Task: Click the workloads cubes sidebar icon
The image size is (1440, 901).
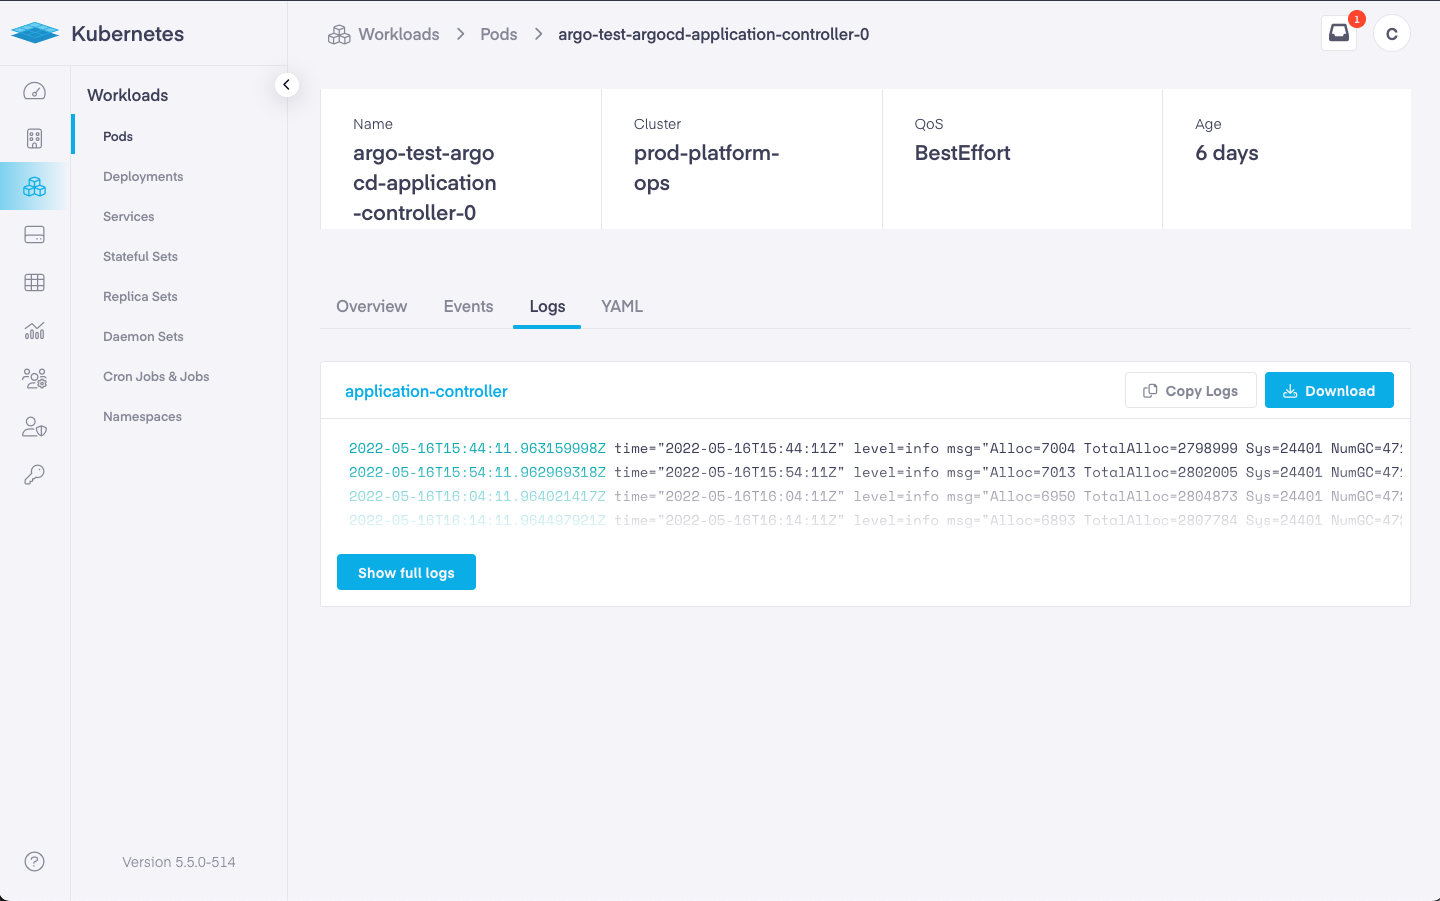Action: (34, 186)
